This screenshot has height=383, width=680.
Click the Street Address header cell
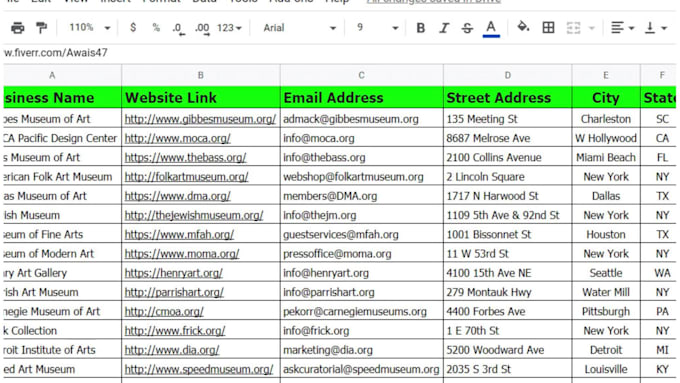(x=507, y=98)
